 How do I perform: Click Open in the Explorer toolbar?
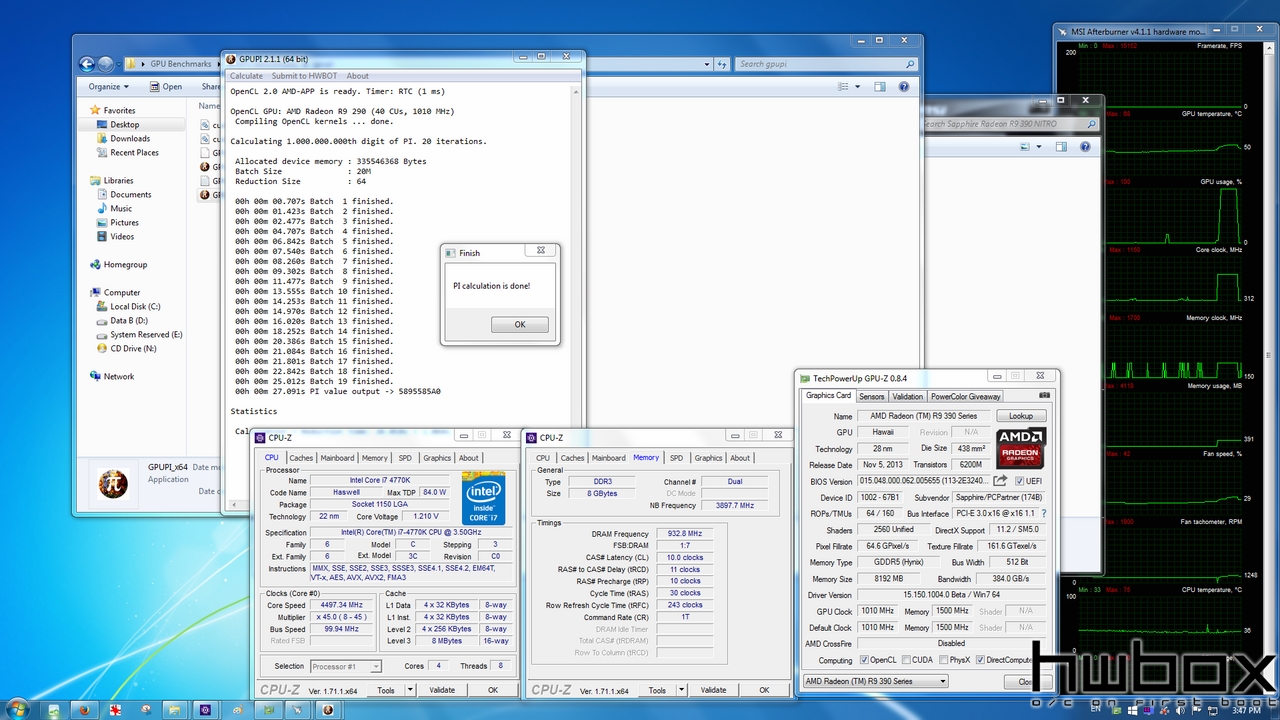coord(166,87)
